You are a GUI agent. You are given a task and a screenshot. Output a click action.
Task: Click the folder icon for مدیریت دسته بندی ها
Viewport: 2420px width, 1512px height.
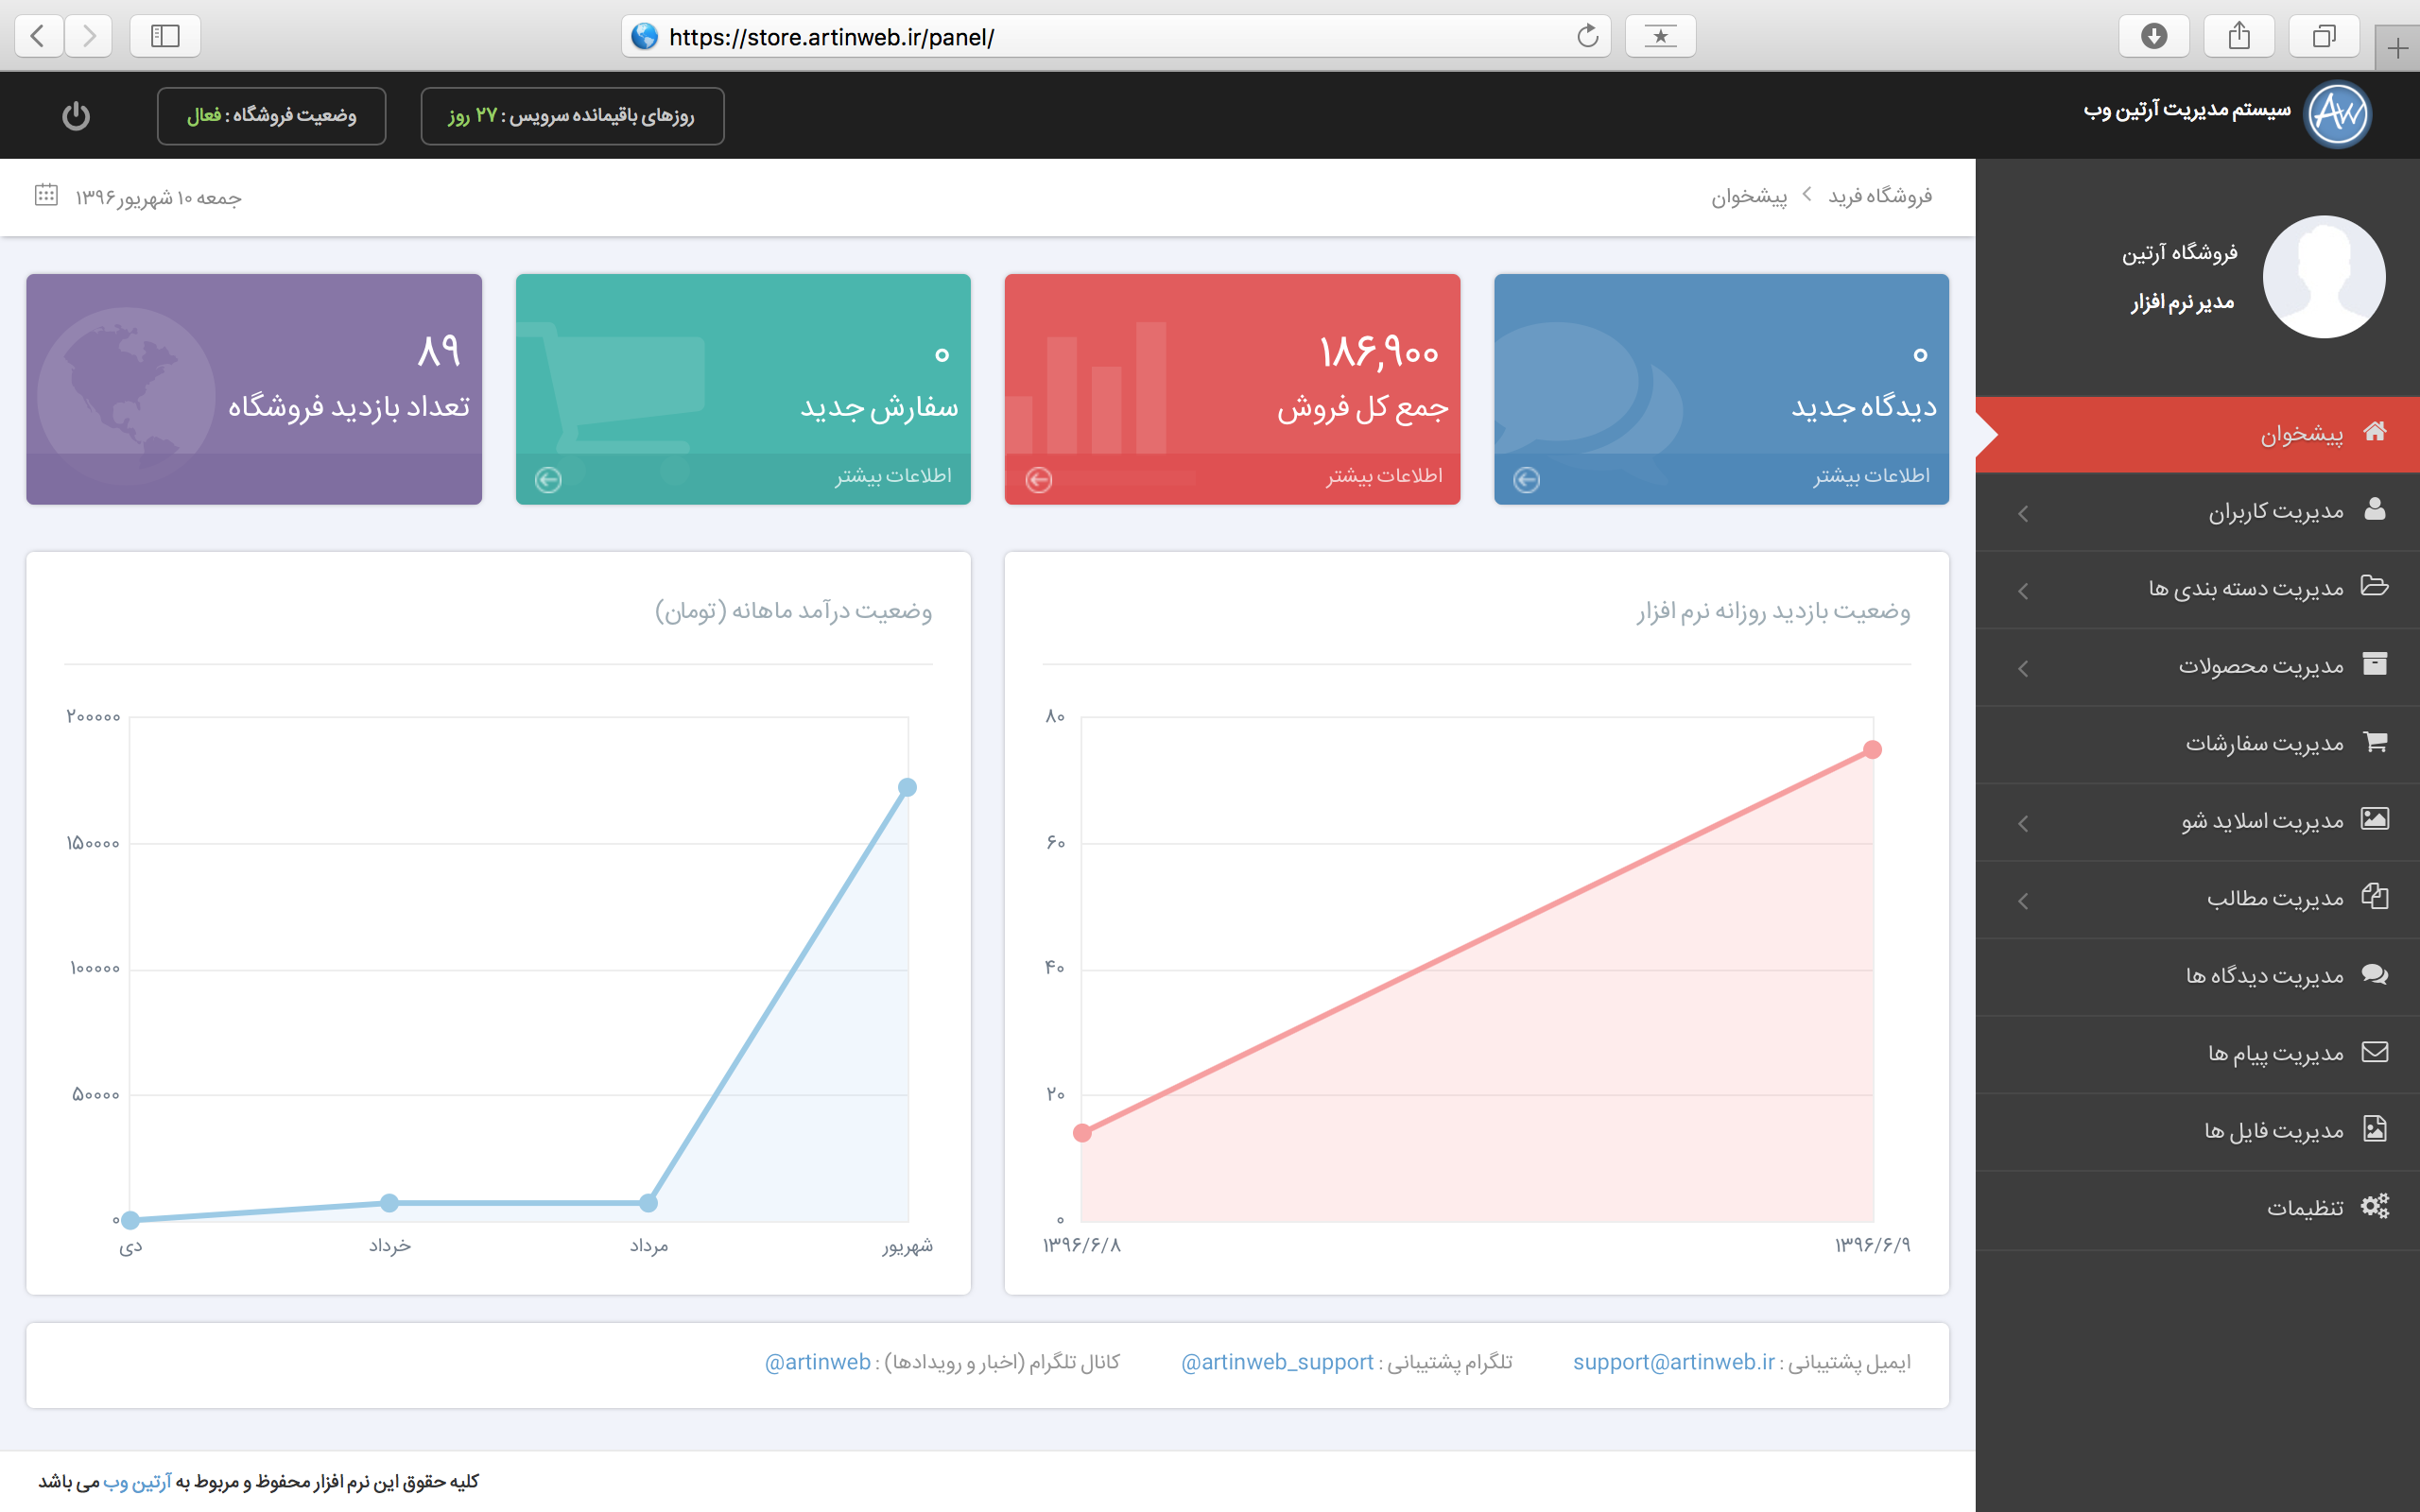pyautogui.click(x=2375, y=586)
